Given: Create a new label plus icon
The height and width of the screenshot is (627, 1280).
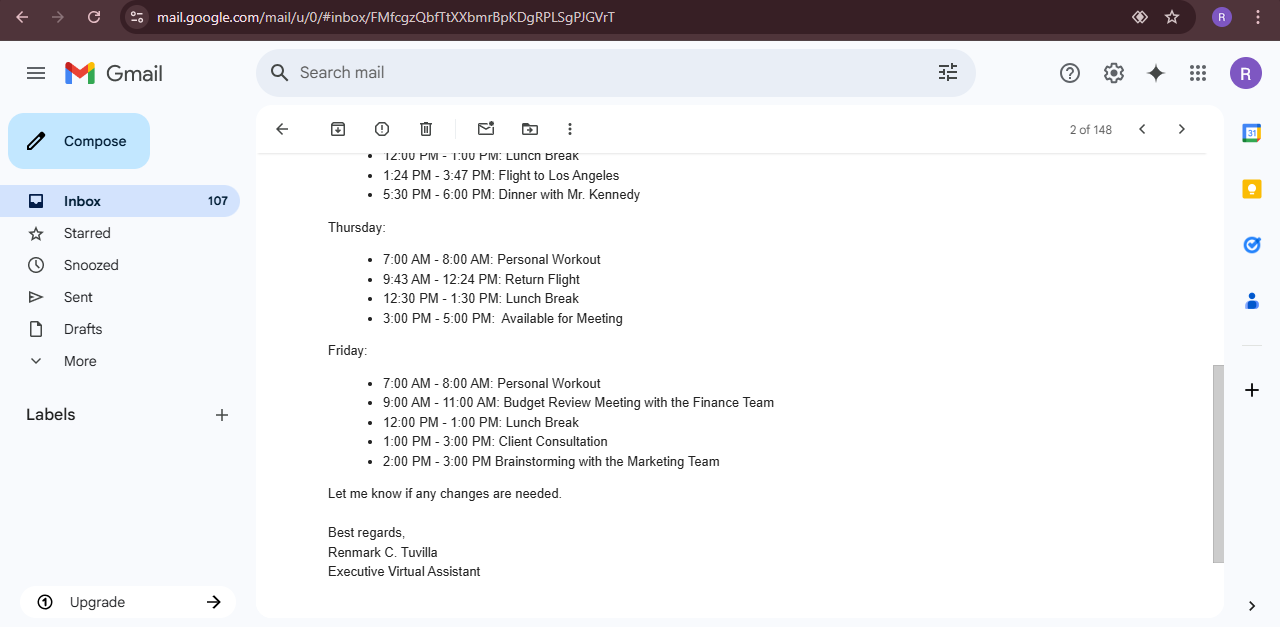Looking at the screenshot, I should [x=222, y=415].
